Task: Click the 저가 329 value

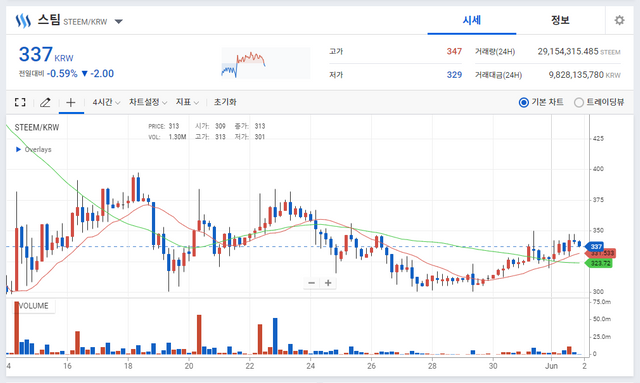Action: pyautogui.click(x=454, y=75)
